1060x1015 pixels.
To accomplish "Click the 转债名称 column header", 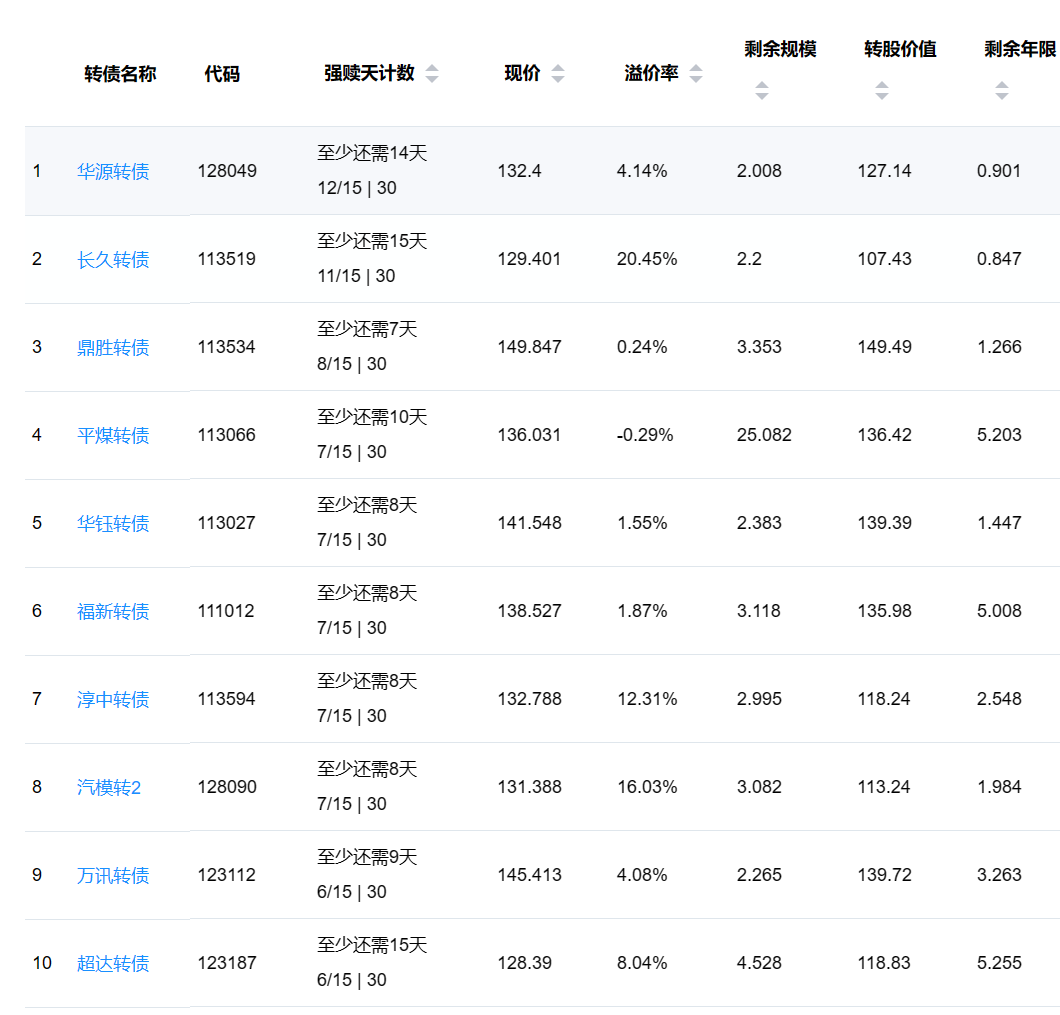I will [x=120, y=74].
